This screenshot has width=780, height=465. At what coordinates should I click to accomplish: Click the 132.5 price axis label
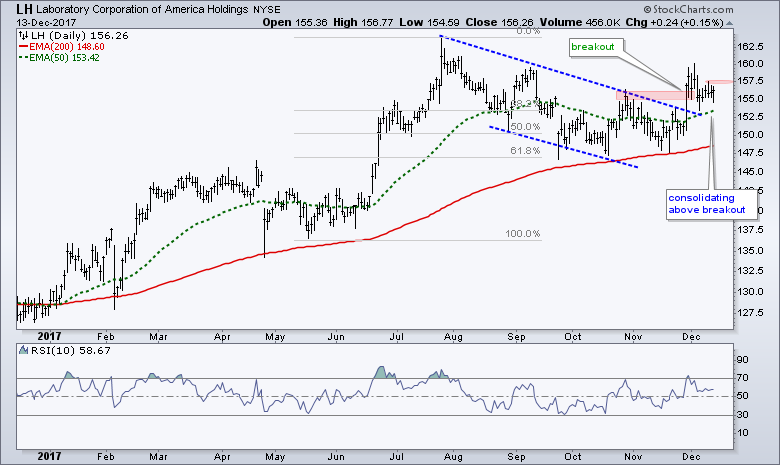click(750, 271)
